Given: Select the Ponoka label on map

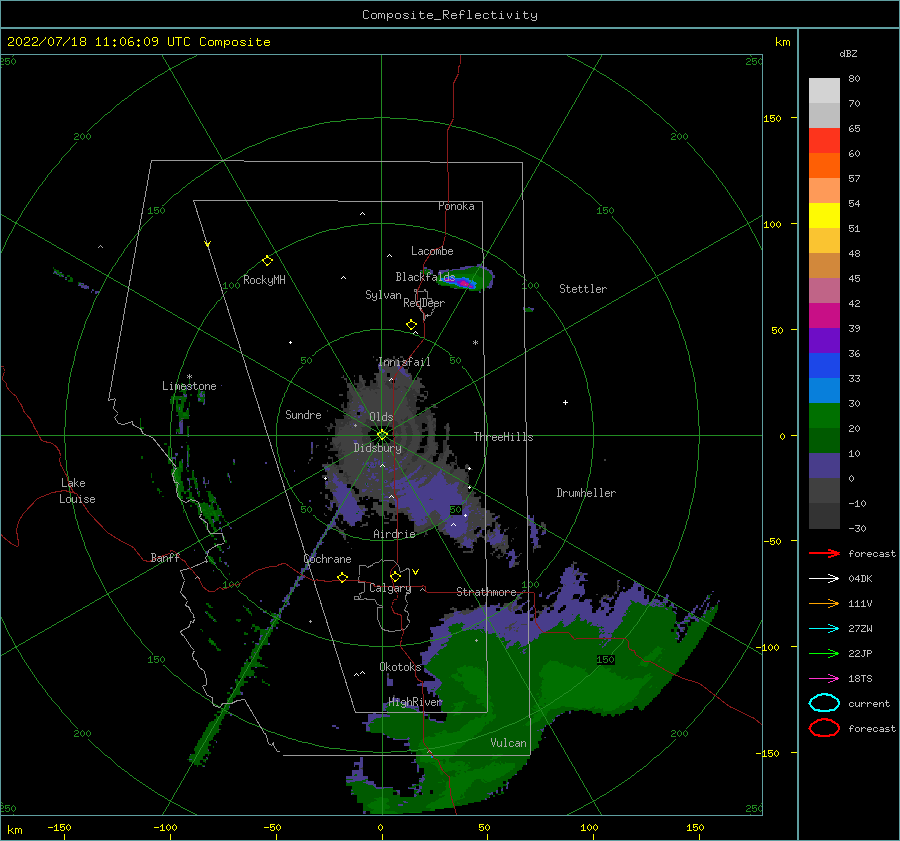Looking at the screenshot, I should [x=456, y=206].
